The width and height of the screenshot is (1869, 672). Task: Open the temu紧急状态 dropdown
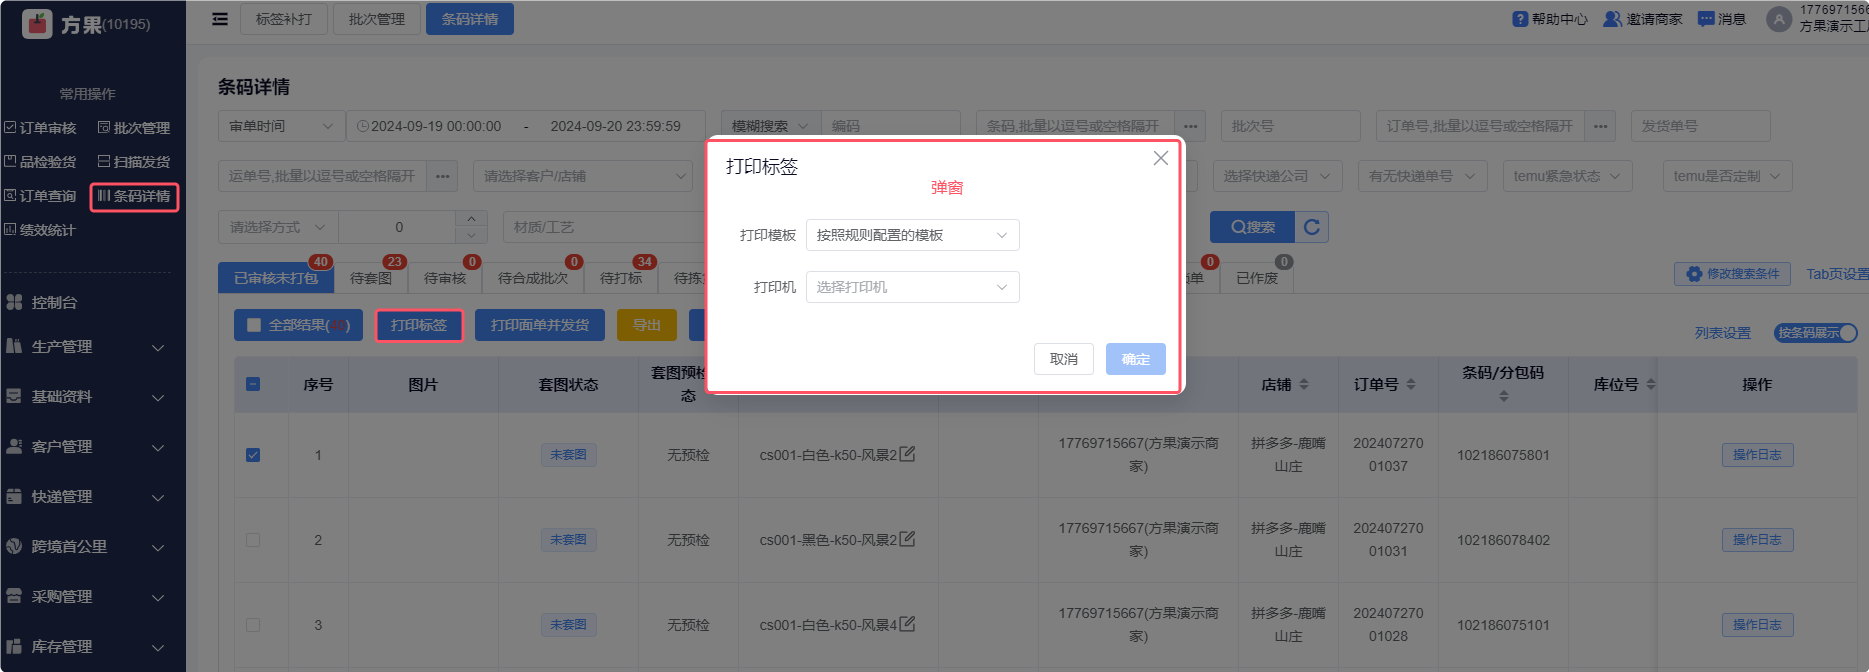pos(1567,176)
